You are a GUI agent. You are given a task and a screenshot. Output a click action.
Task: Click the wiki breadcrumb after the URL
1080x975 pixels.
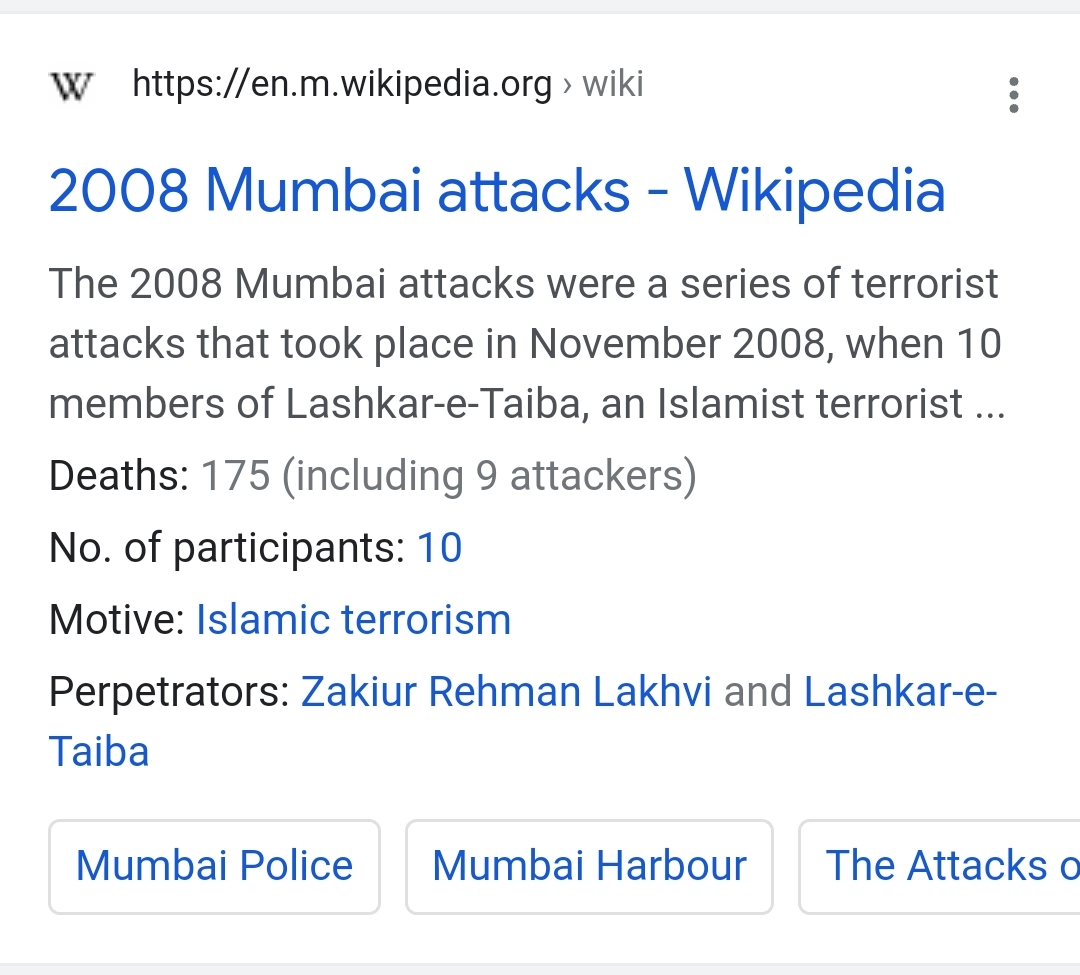coord(612,84)
